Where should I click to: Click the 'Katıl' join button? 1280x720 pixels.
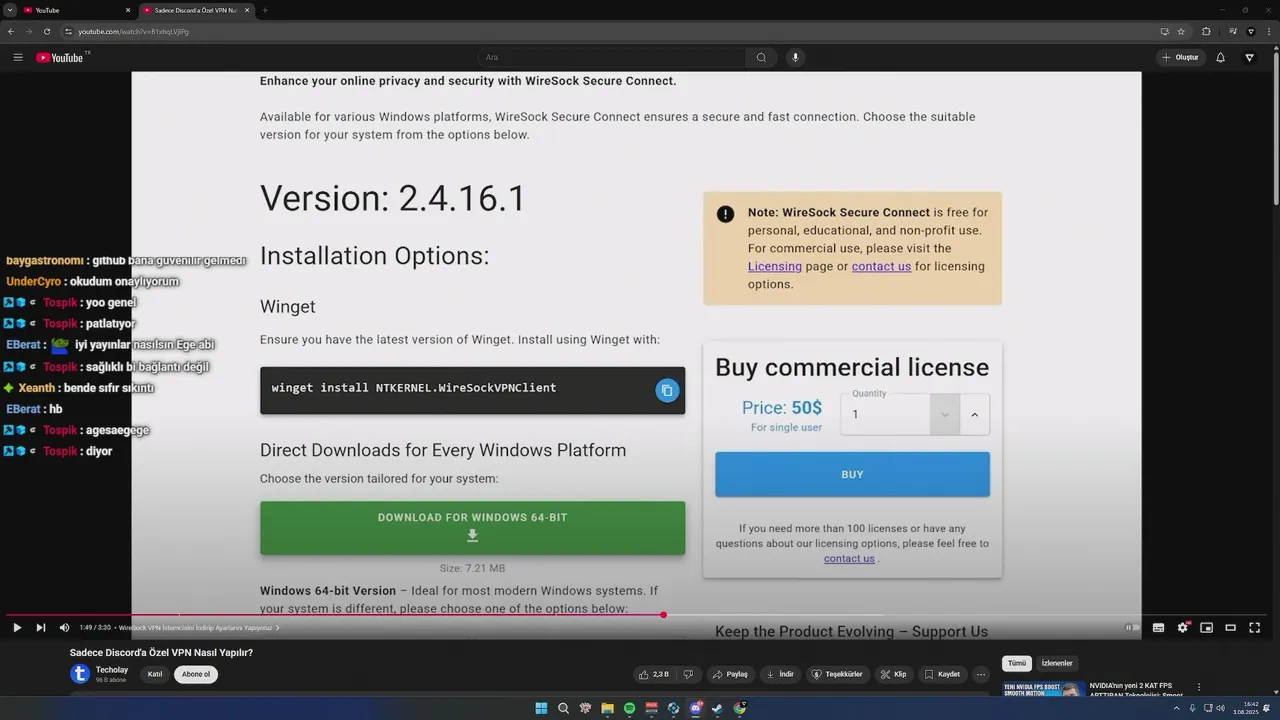click(155, 674)
